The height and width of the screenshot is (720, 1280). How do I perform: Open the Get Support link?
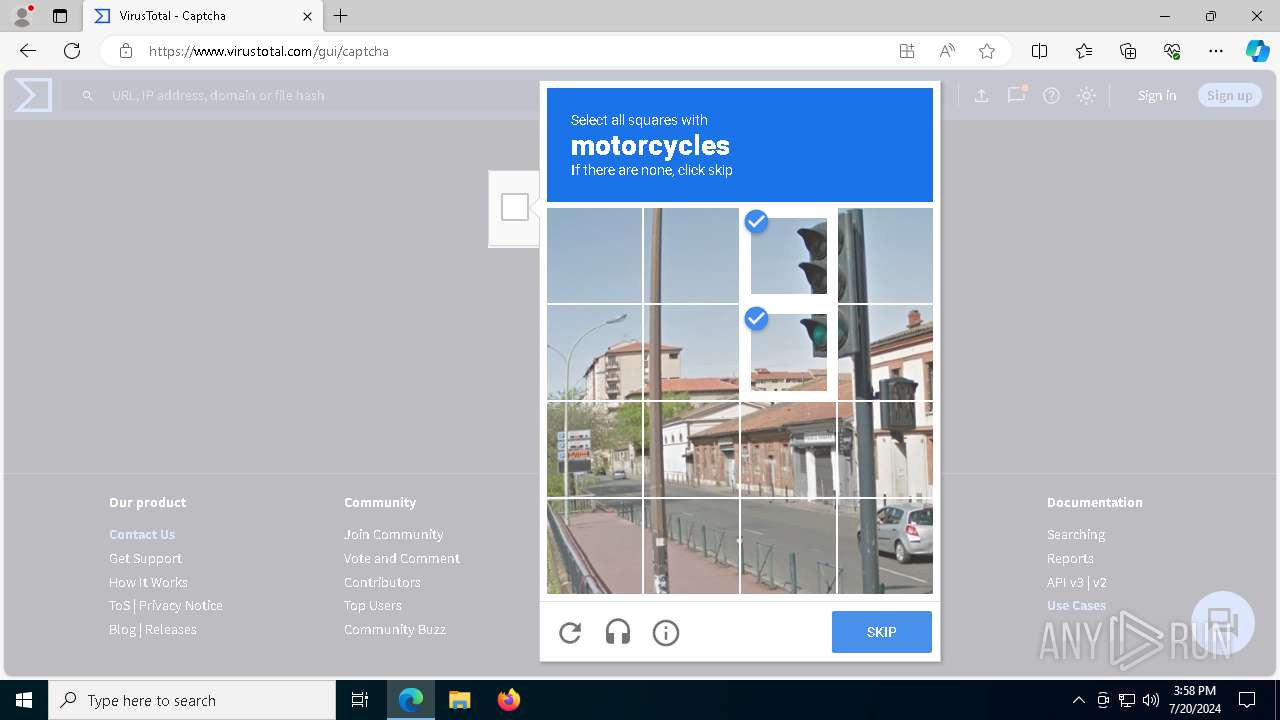[145, 558]
